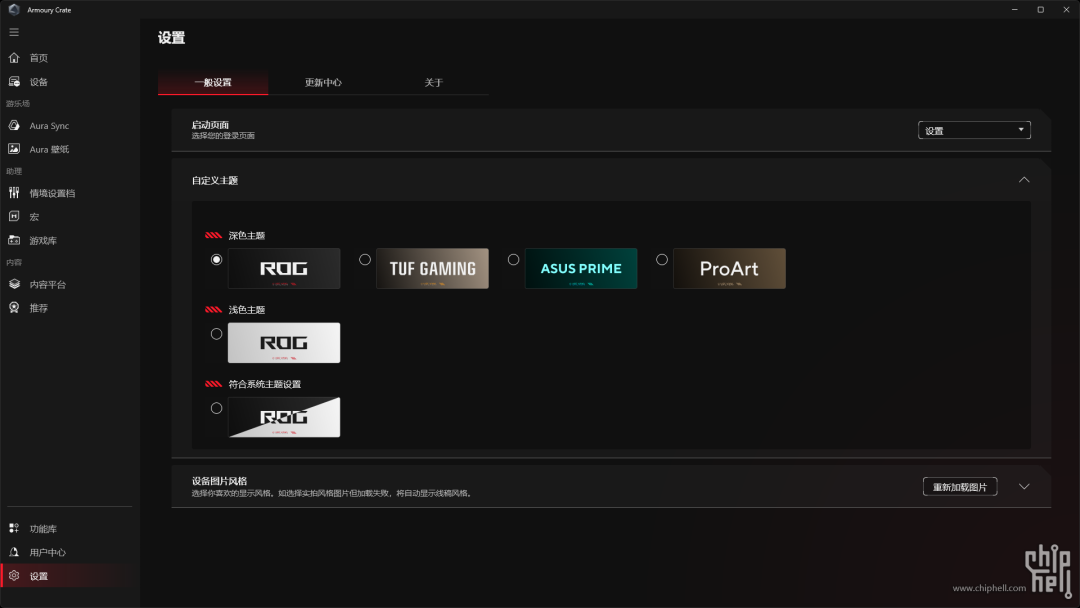The width and height of the screenshot is (1080, 608).
Task: Select the ProArt theme radio button
Action: pos(662,260)
